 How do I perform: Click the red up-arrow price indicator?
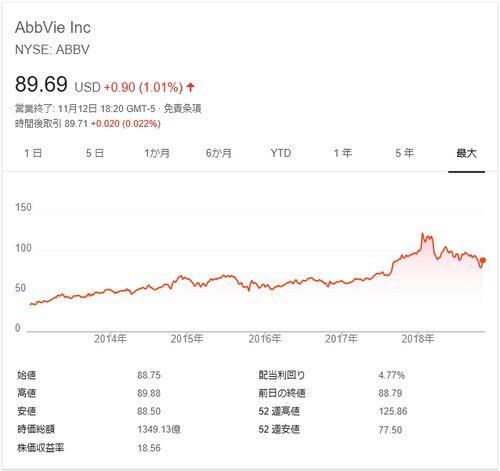190,87
